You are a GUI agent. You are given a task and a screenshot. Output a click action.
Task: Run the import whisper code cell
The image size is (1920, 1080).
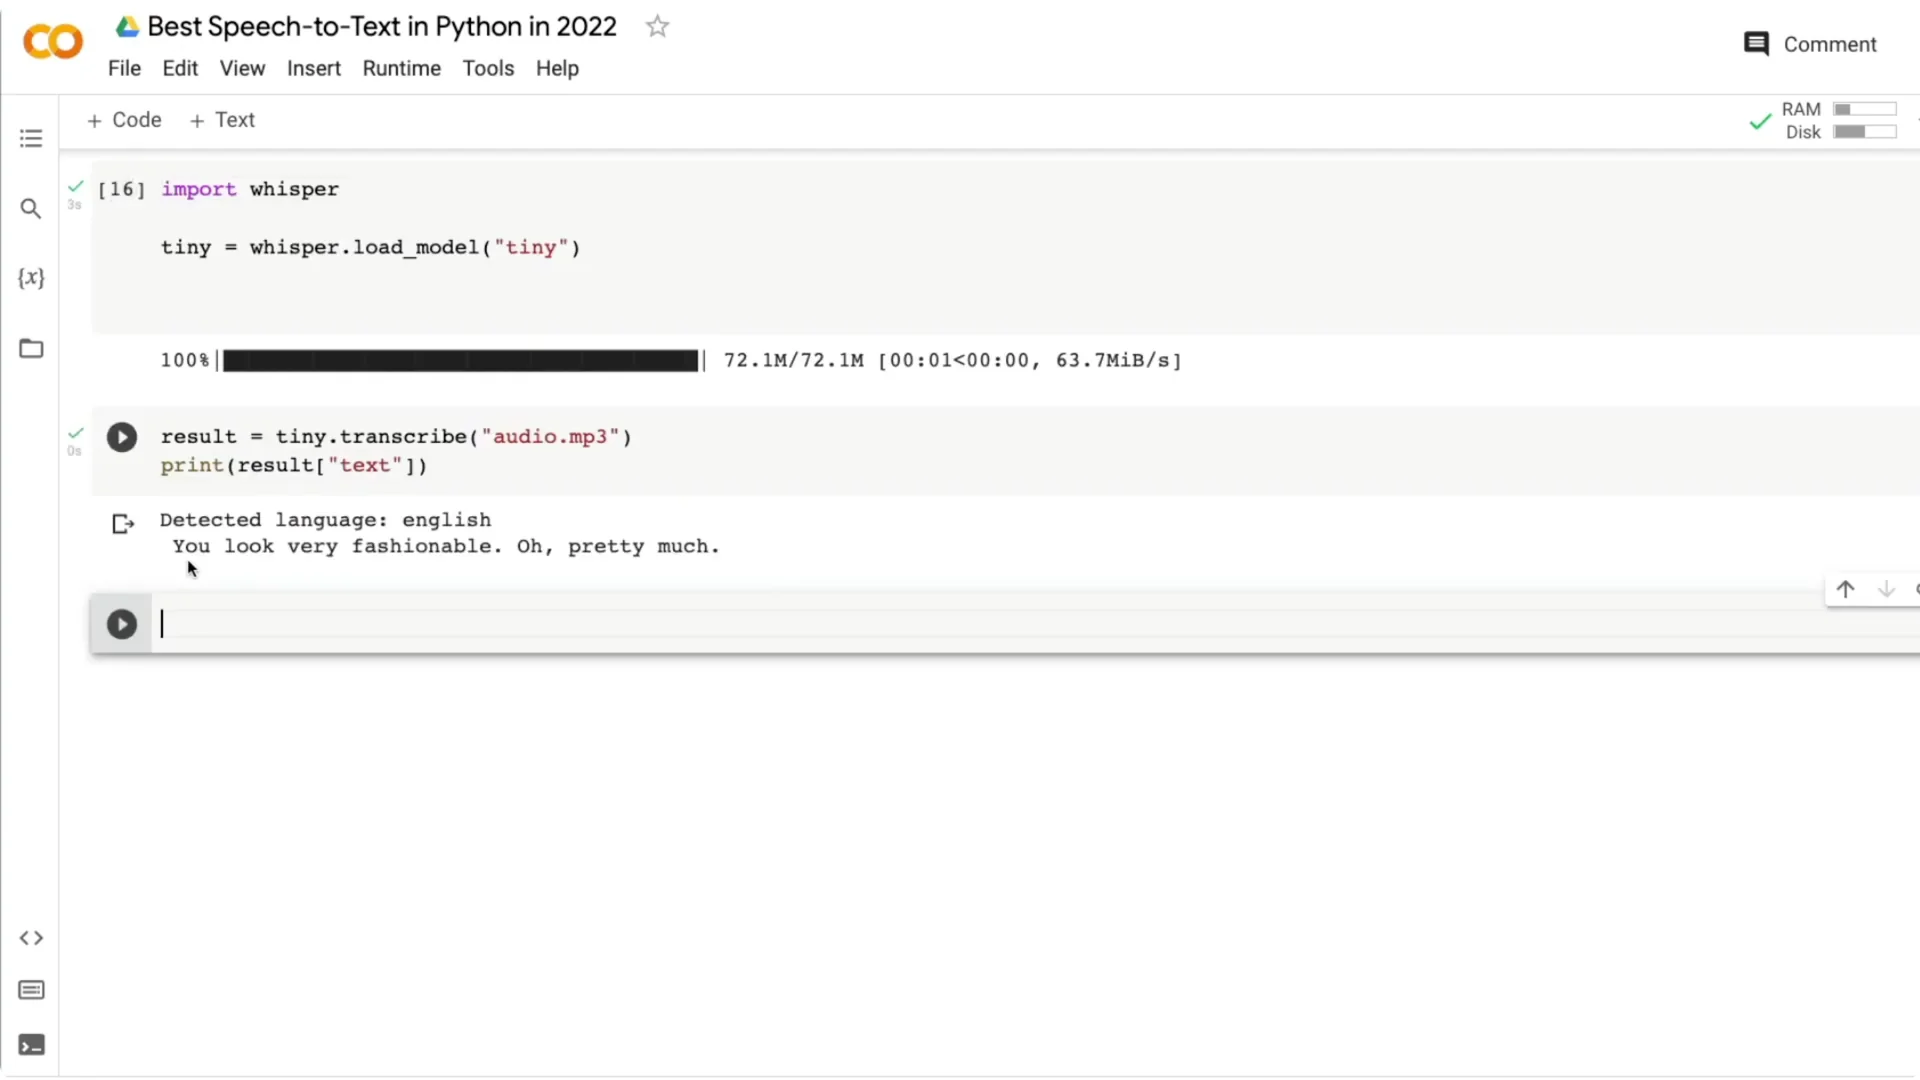coord(121,190)
